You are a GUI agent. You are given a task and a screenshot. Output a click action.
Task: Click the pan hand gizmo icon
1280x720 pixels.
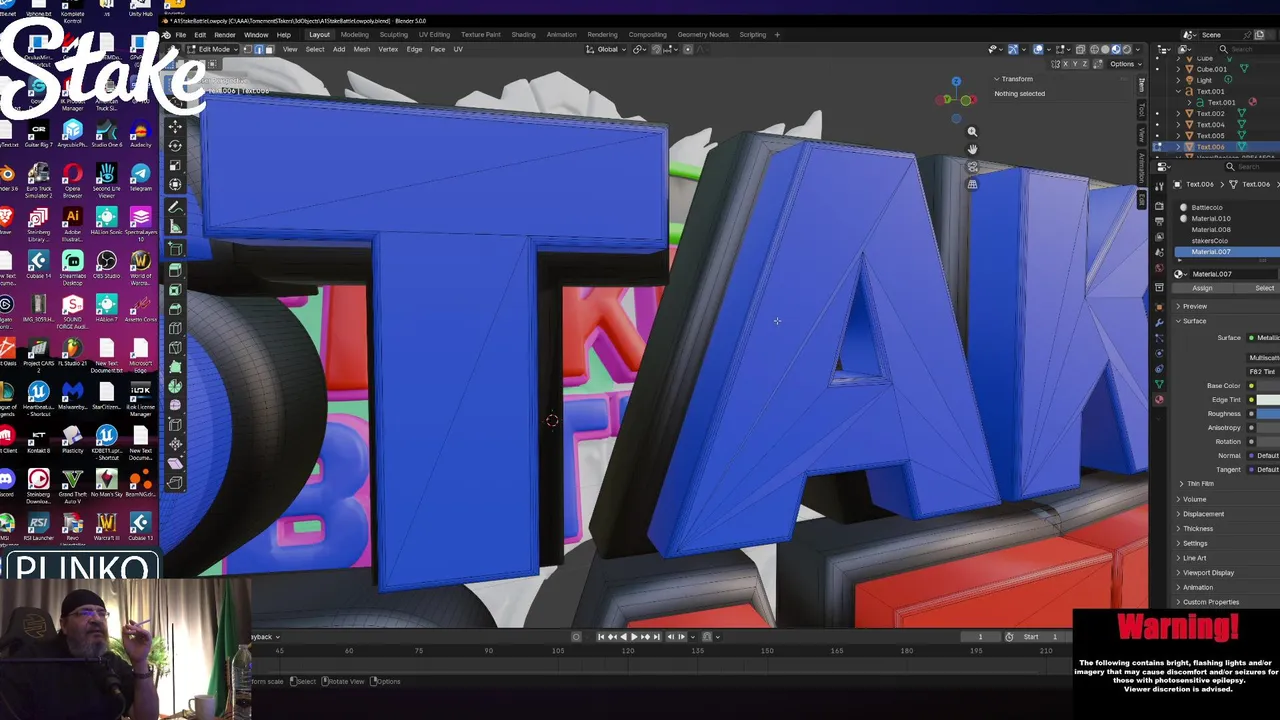[x=972, y=149]
